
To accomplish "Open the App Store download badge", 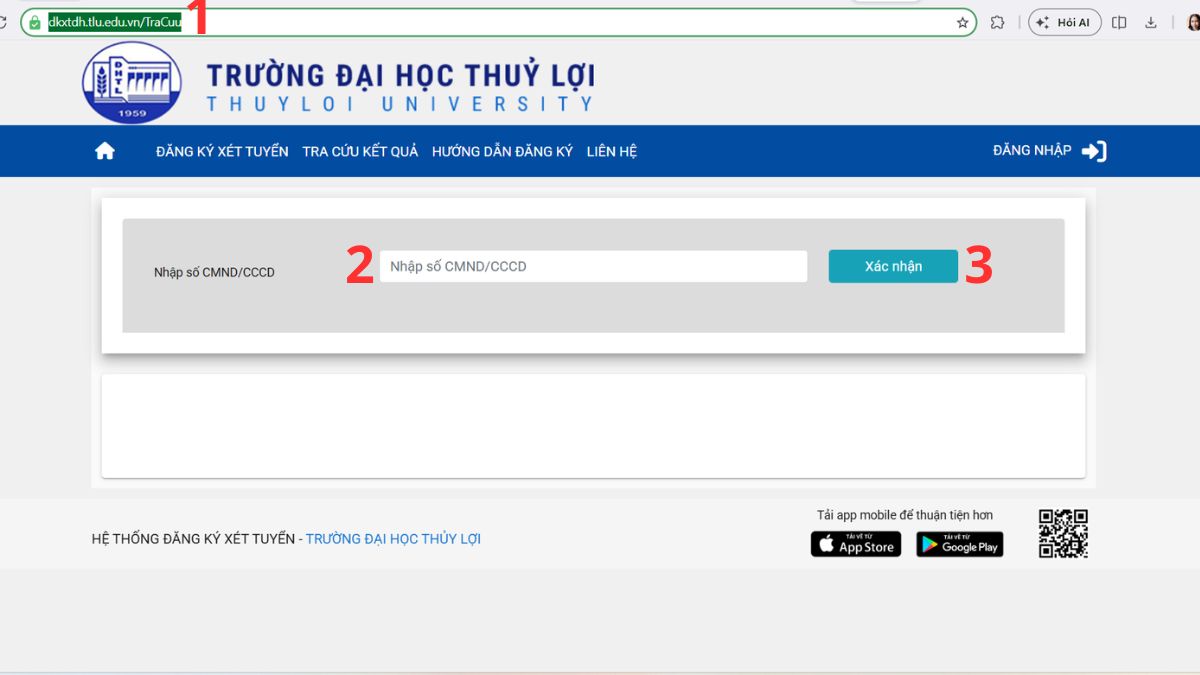I will tap(856, 544).
